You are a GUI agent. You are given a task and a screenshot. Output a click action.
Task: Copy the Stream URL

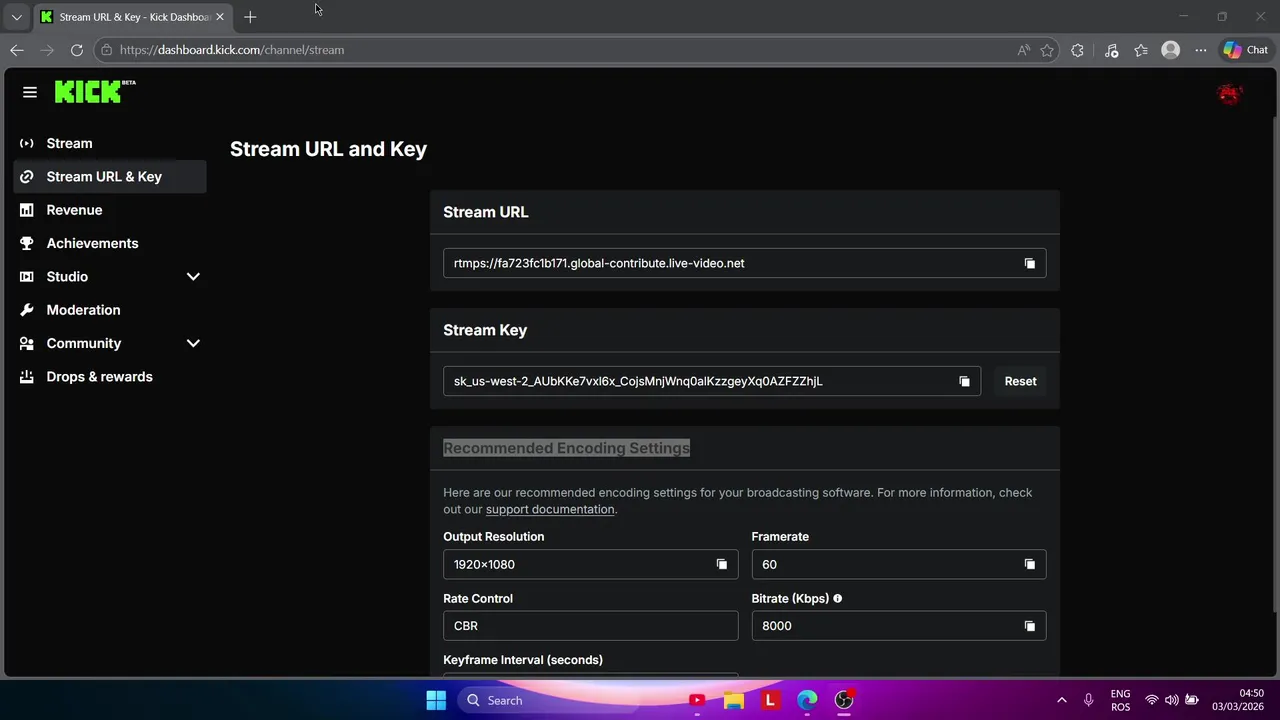tap(1029, 263)
